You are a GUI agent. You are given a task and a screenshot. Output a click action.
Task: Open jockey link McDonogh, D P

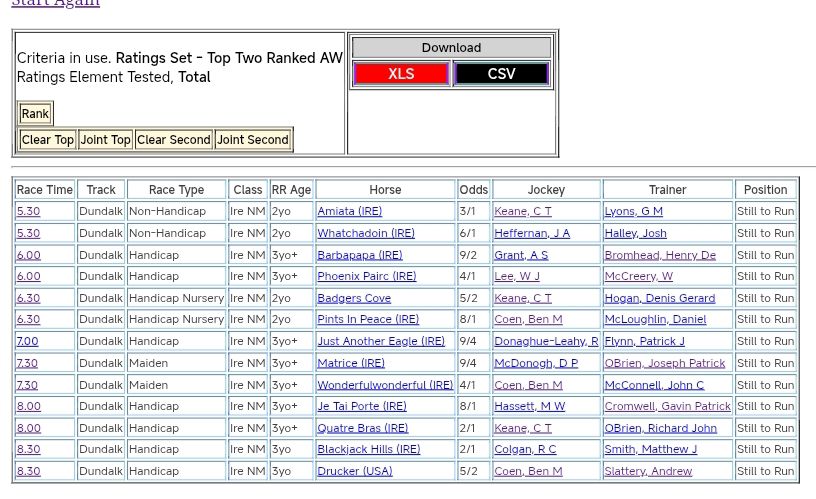pos(536,363)
